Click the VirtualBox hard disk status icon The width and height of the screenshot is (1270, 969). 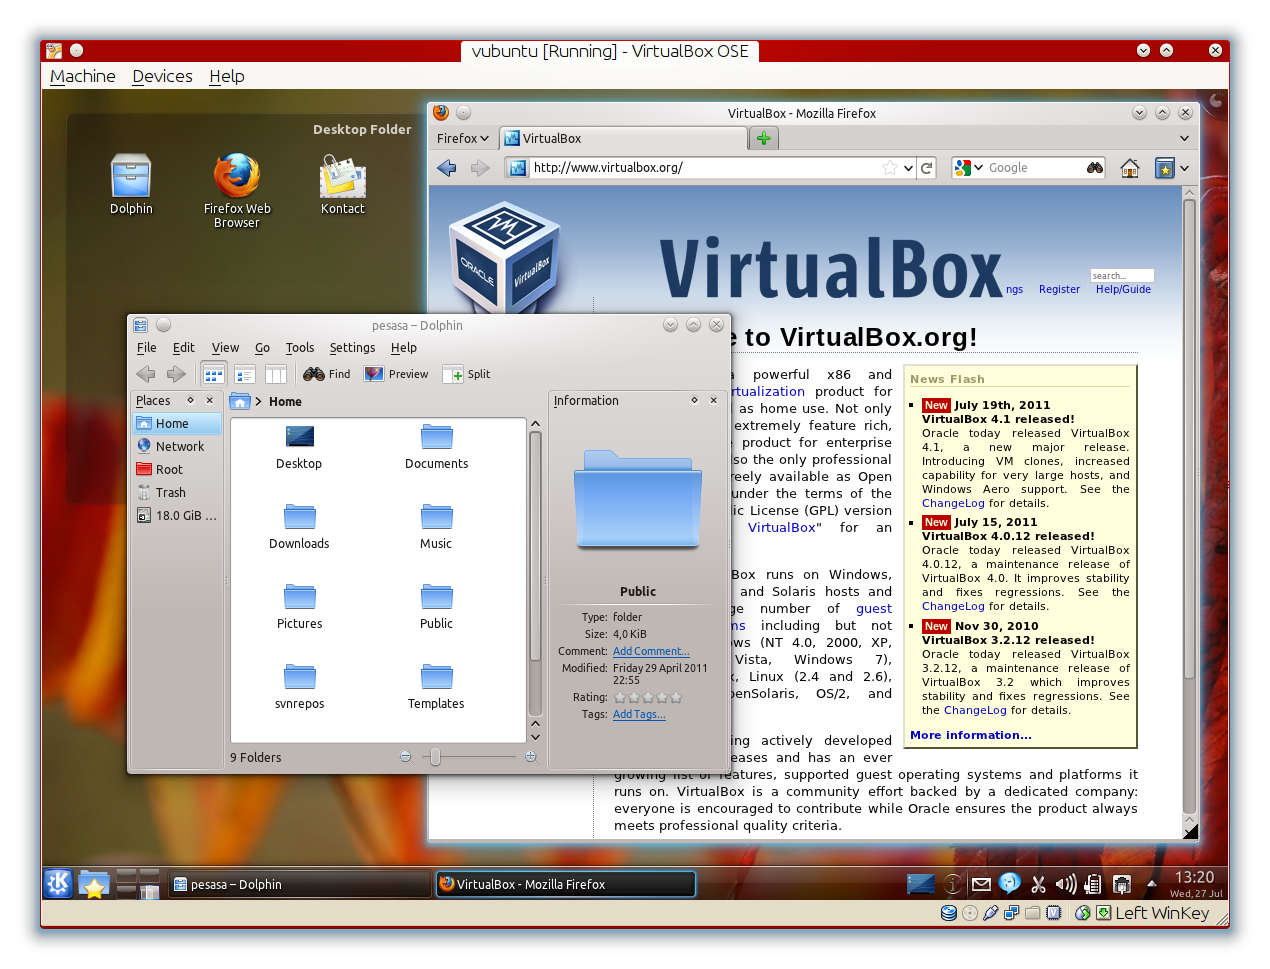pos(949,913)
